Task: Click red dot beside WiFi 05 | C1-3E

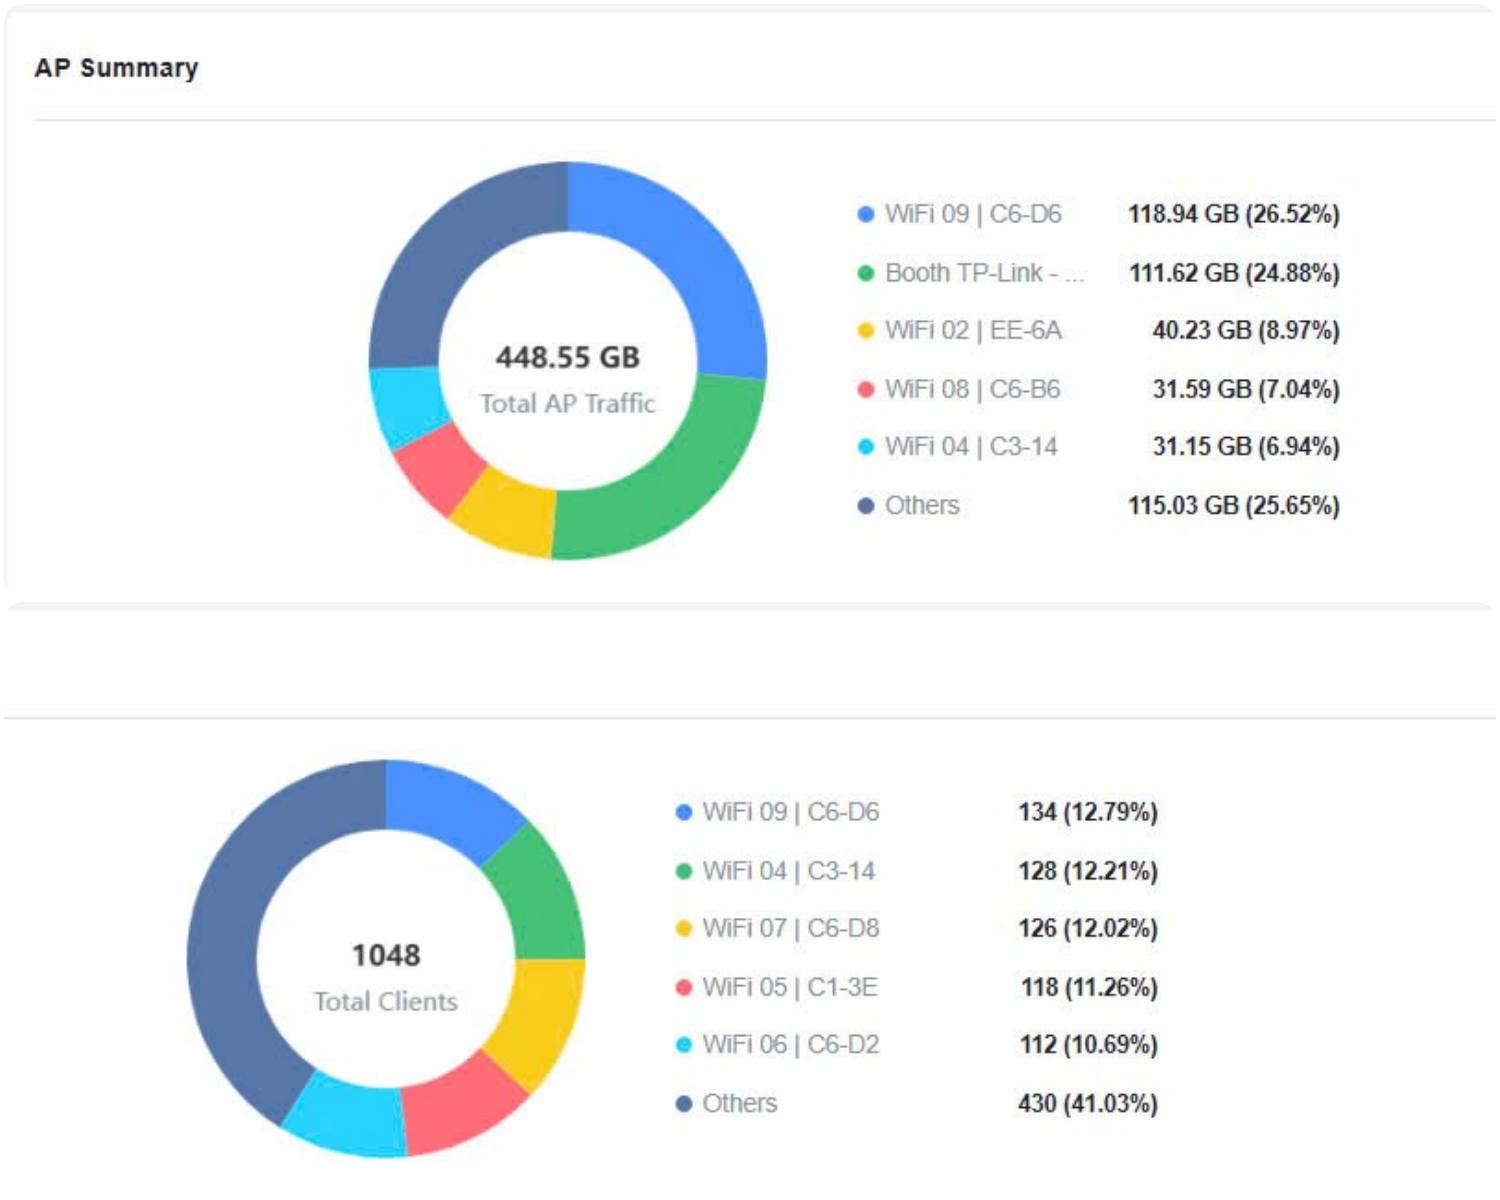Action: point(684,988)
